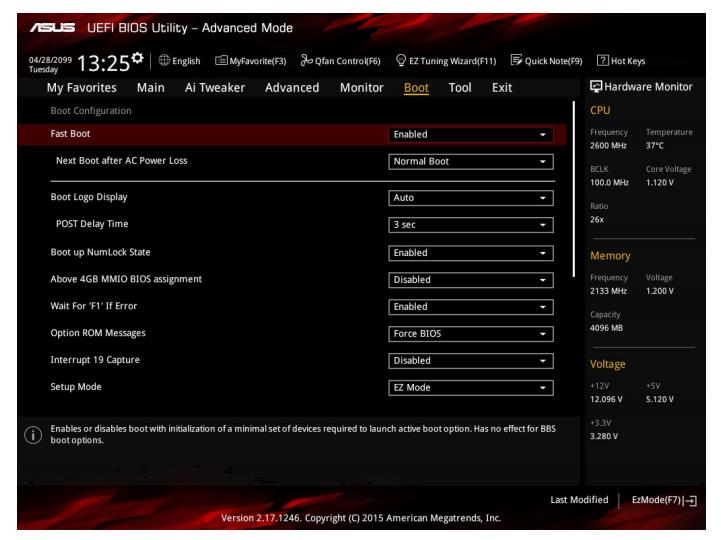Go to the Exit tab

pyautogui.click(x=502, y=87)
